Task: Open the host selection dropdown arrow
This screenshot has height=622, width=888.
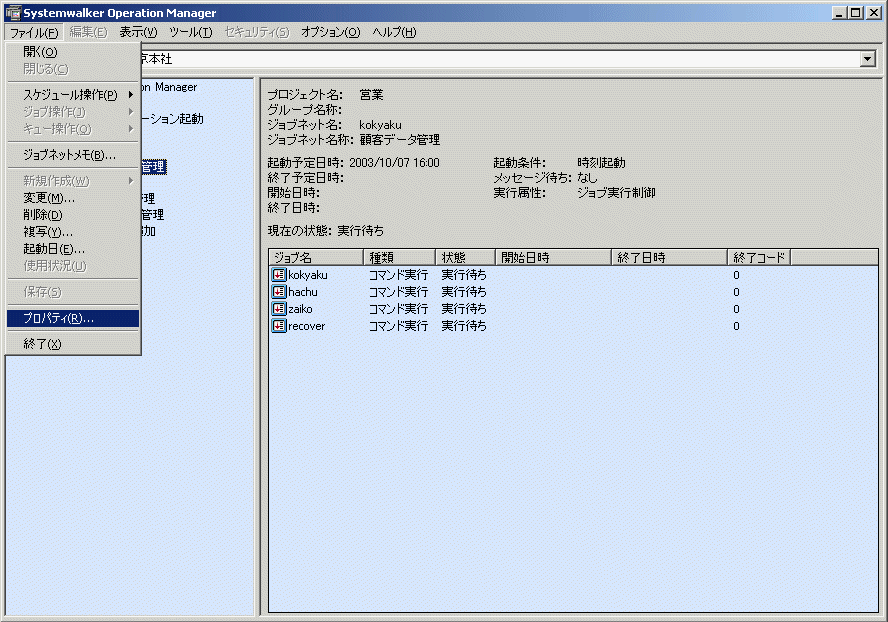Action: pos(867,59)
